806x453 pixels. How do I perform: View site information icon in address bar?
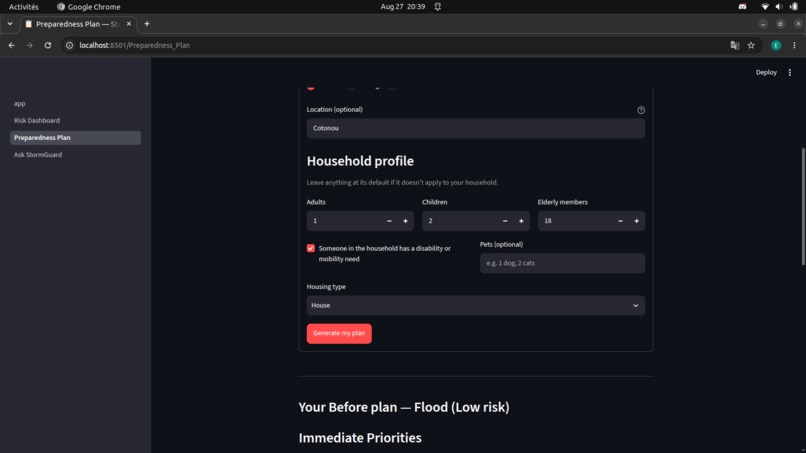(x=69, y=45)
